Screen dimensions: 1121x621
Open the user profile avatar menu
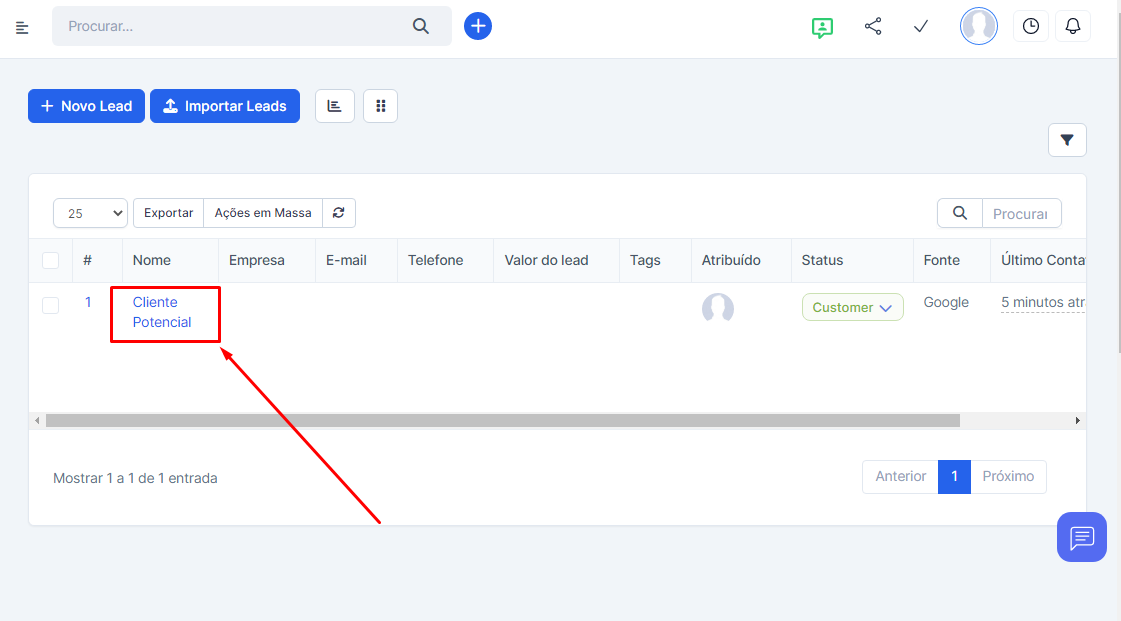coord(978,26)
